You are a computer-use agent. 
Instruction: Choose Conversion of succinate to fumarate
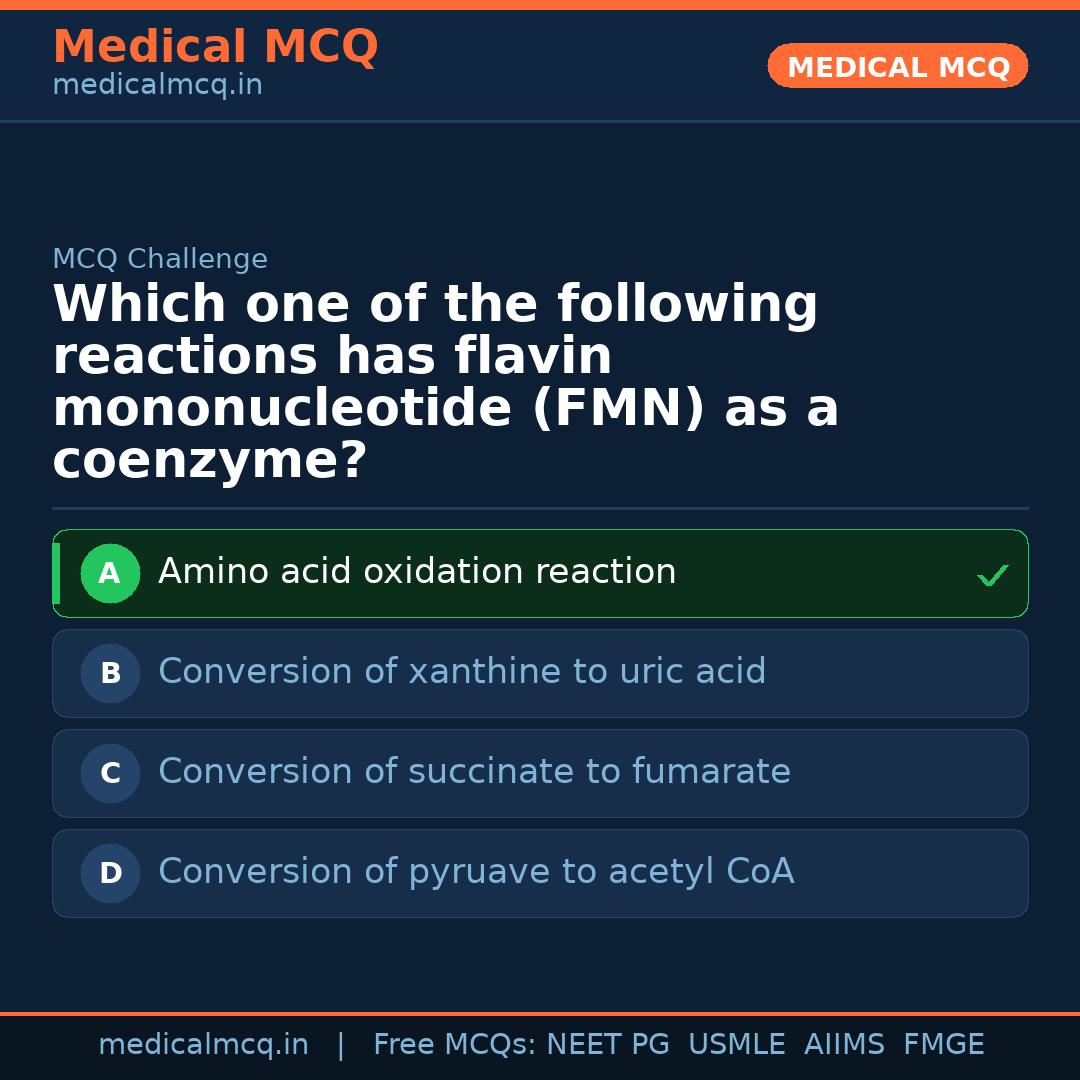coord(474,772)
